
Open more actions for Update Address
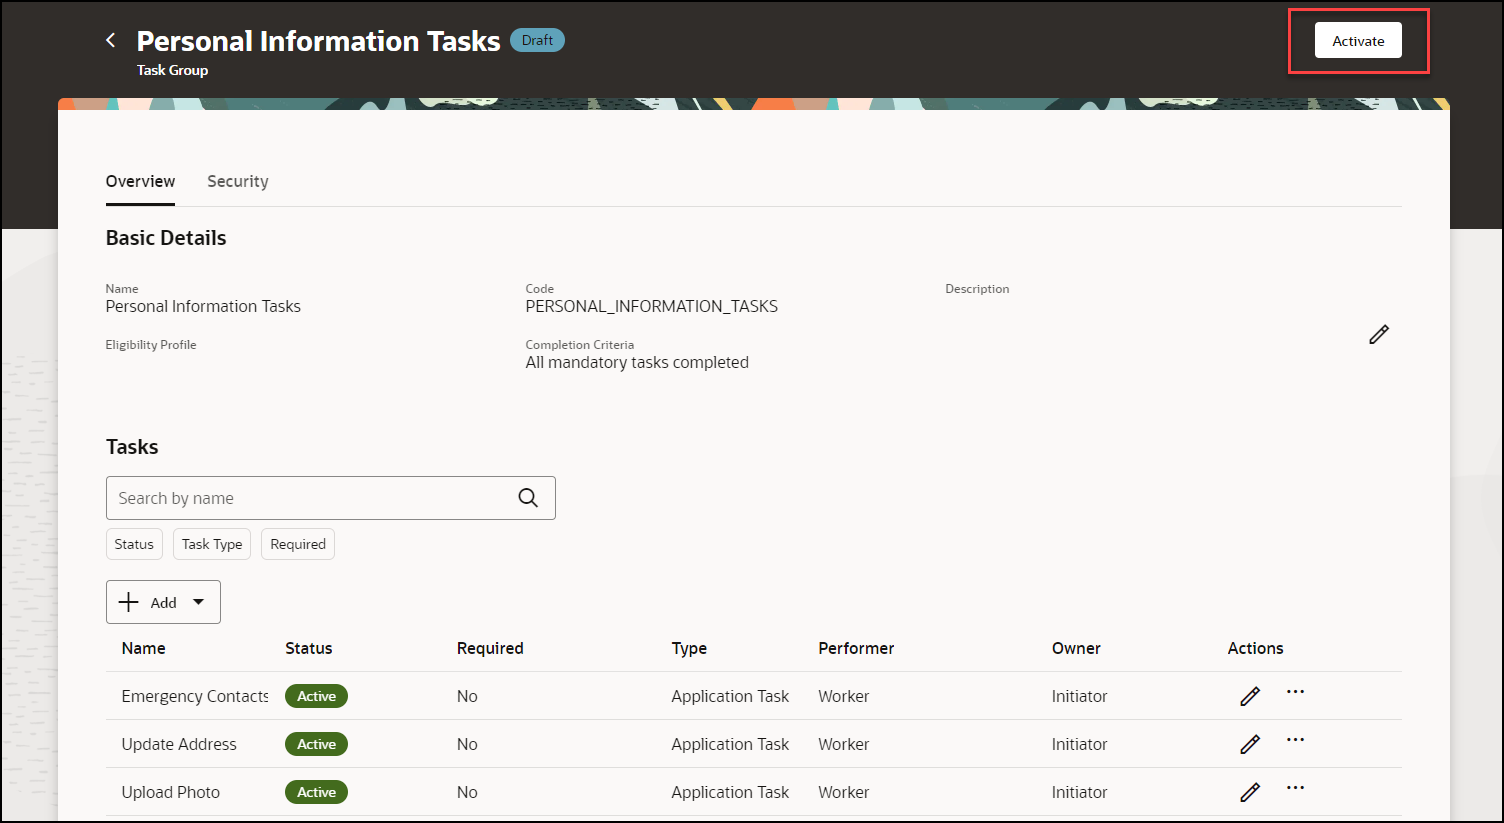pos(1295,740)
